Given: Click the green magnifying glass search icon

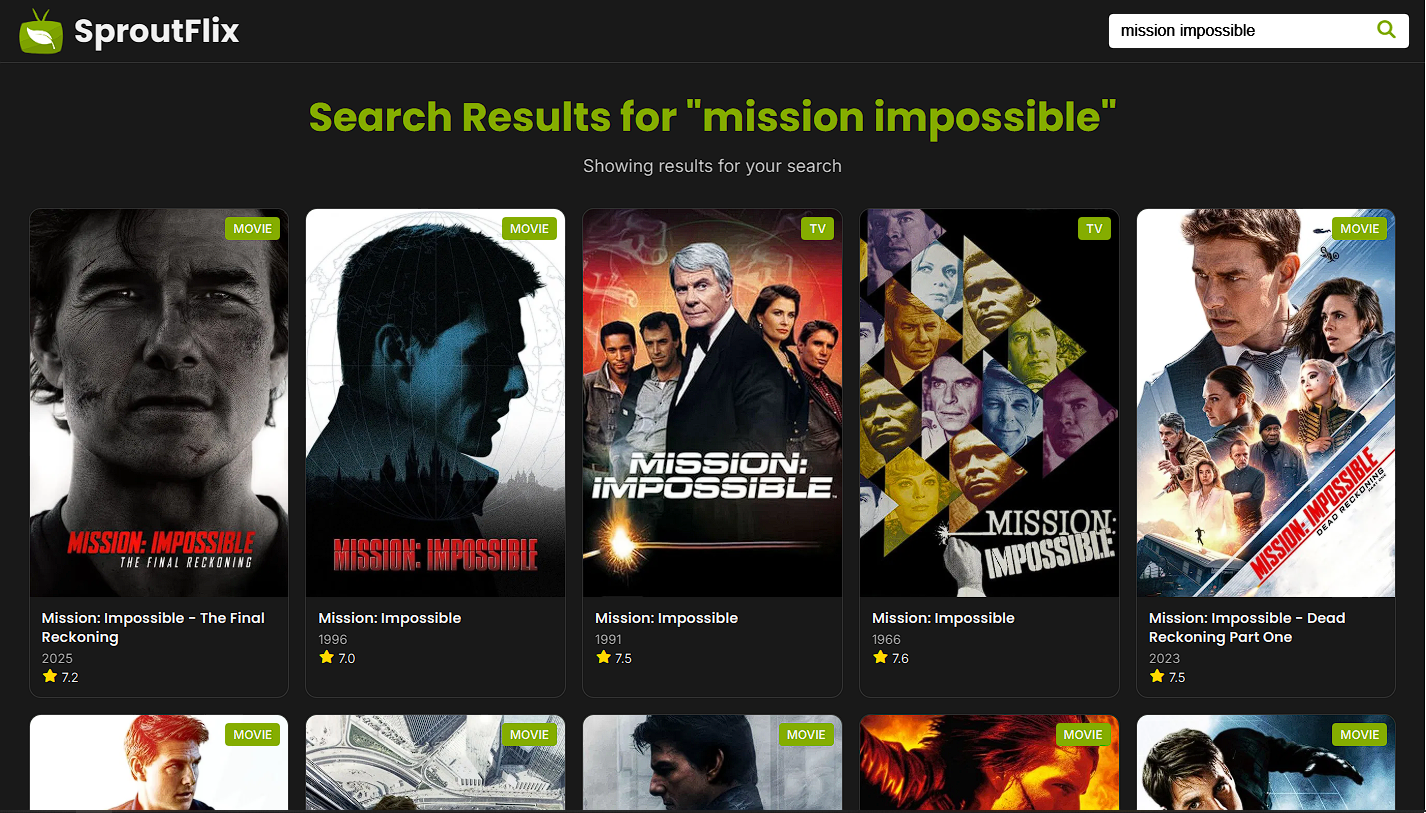Looking at the screenshot, I should (x=1386, y=30).
